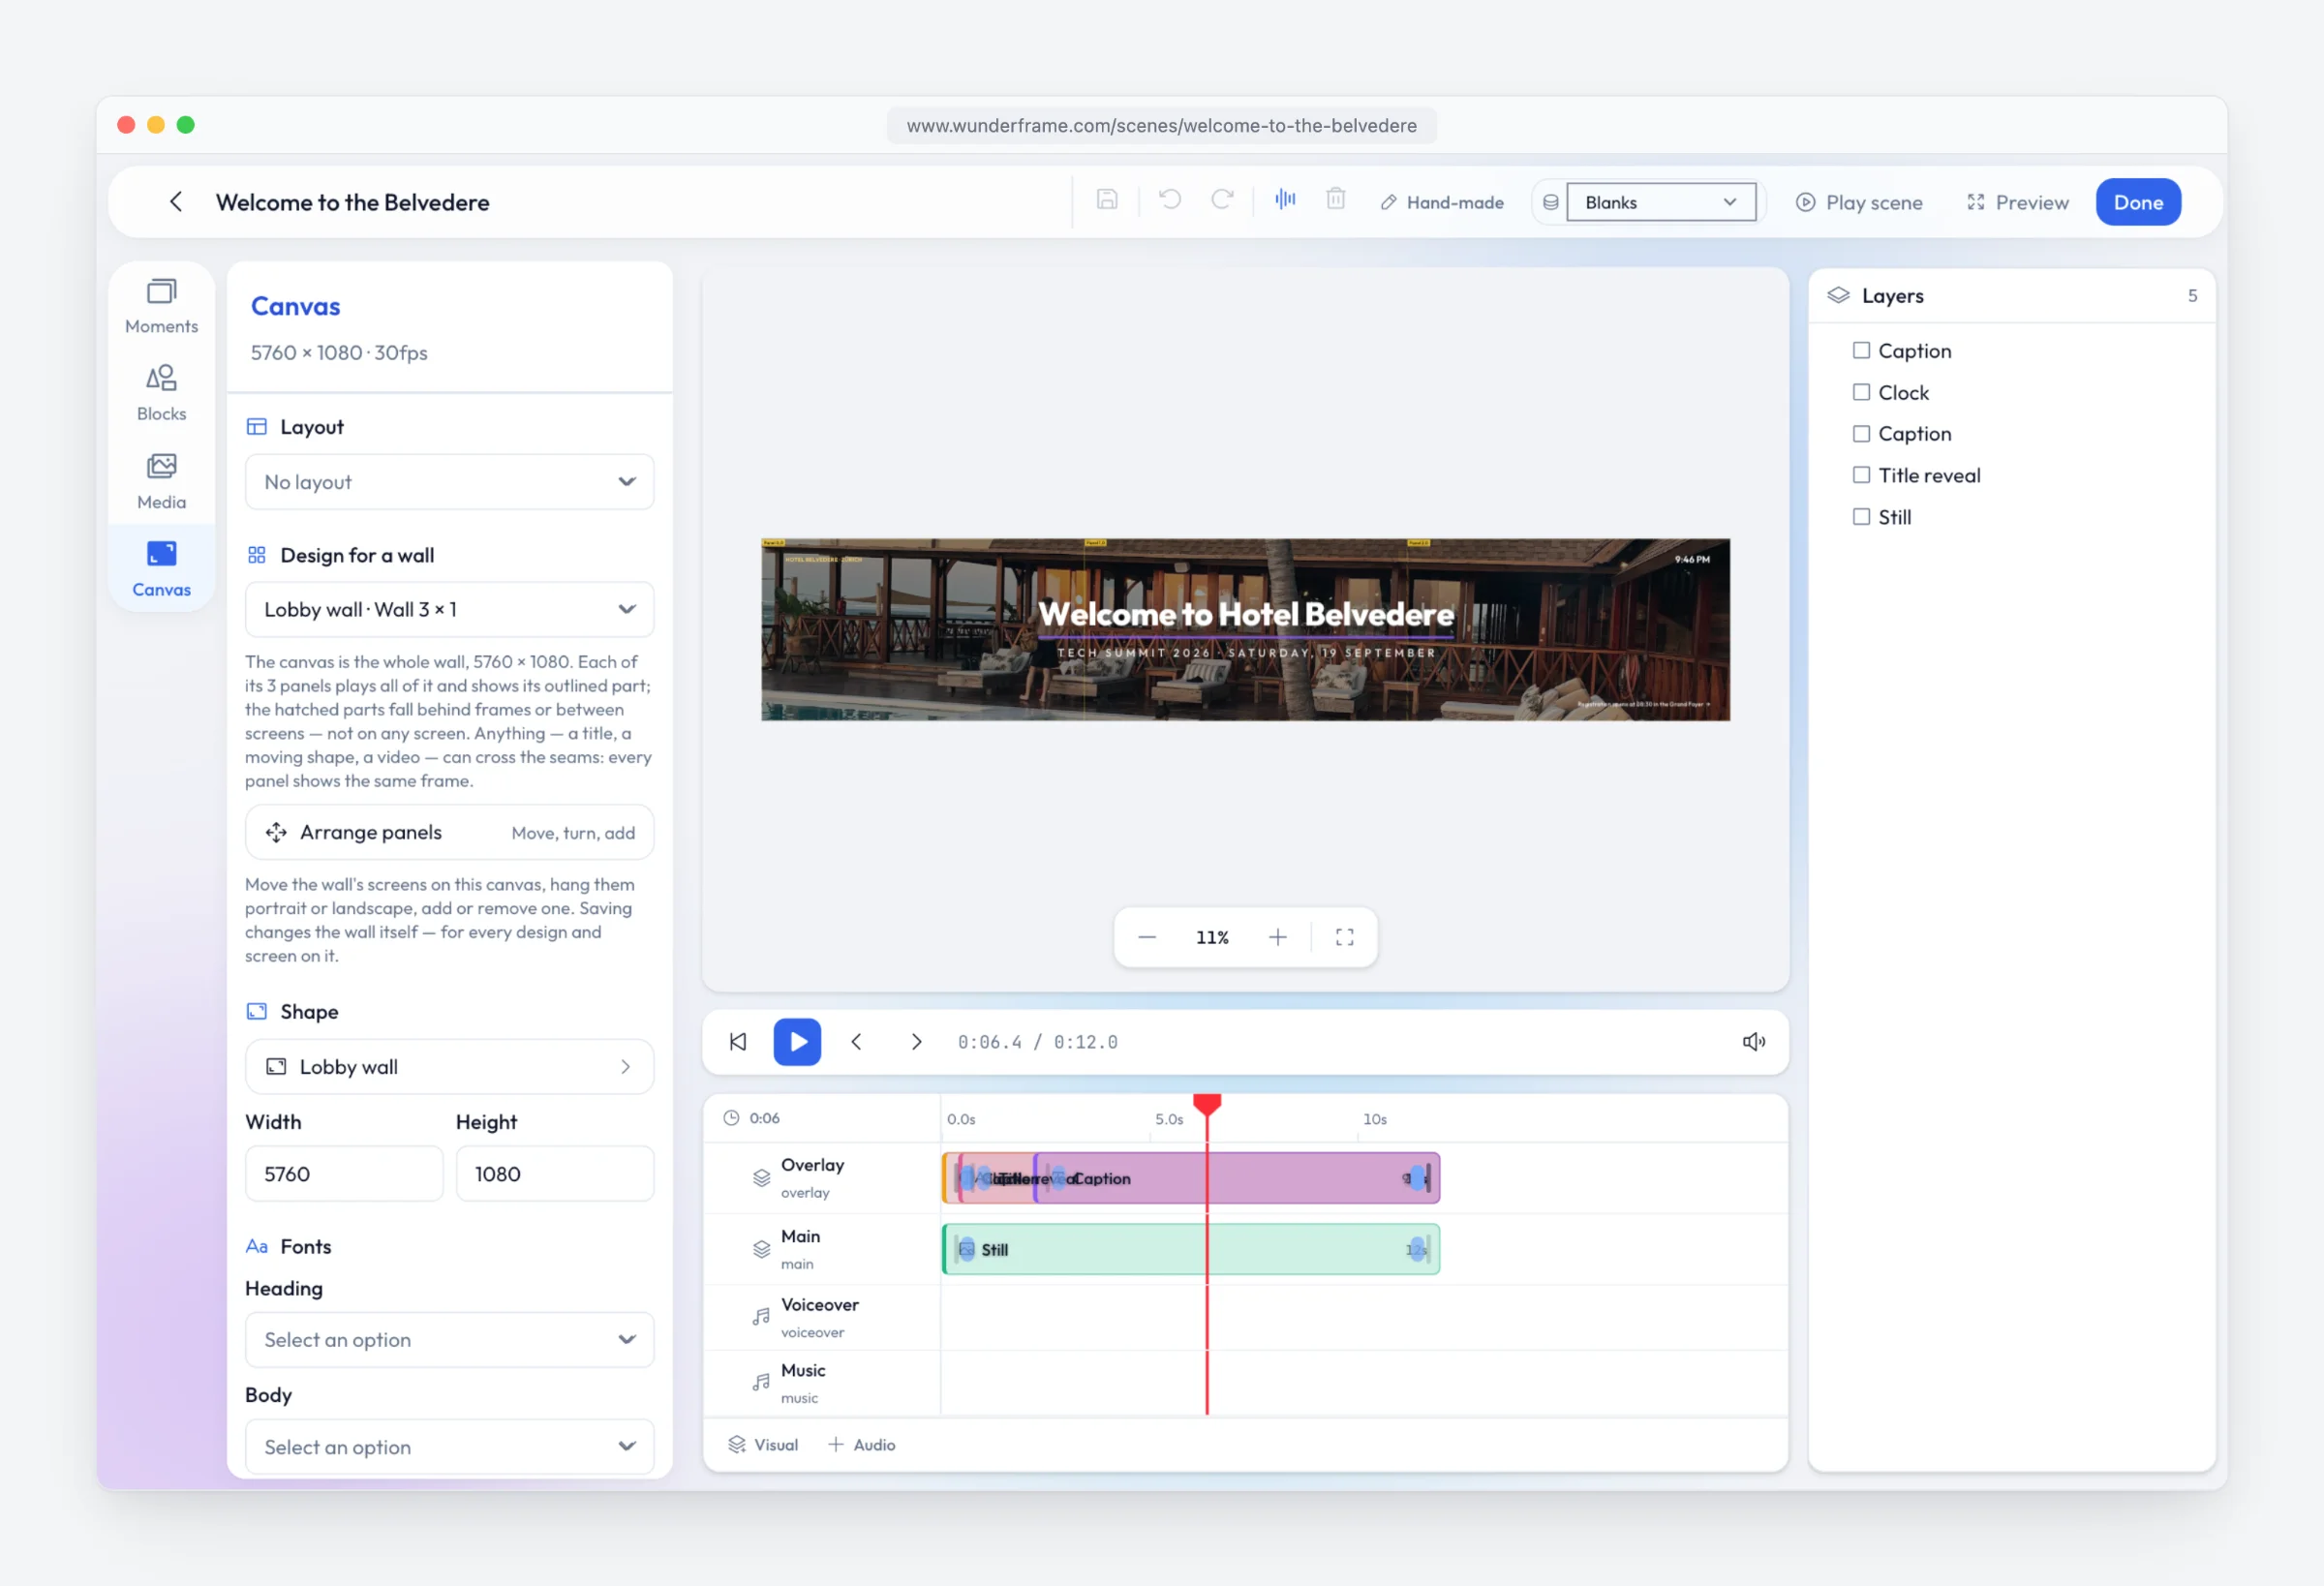Redo the last change
Image resolution: width=2324 pixels, height=1586 pixels.
pos(1222,200)
